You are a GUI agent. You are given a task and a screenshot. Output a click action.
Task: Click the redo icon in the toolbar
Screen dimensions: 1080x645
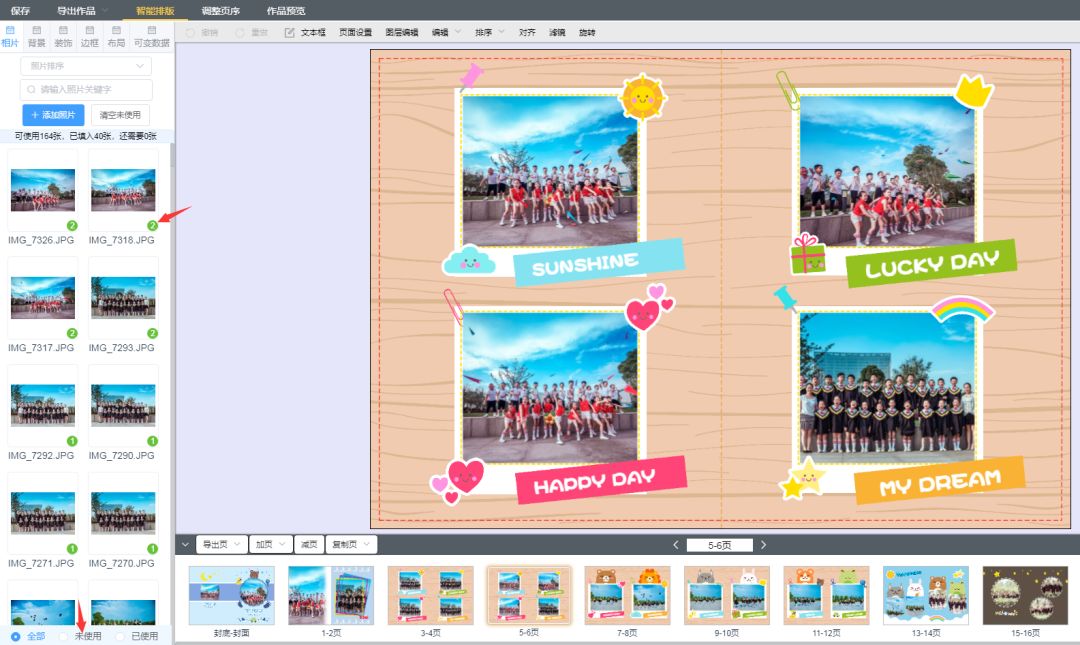tap(240, 32)
